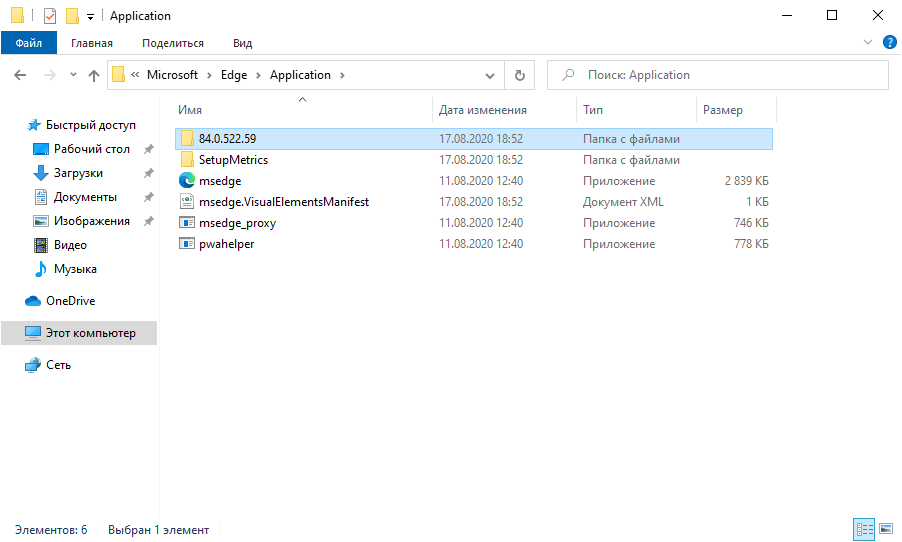Navigate to Microsoft breadcrumb
Viewport: 902px width, 542px height.
173,75
